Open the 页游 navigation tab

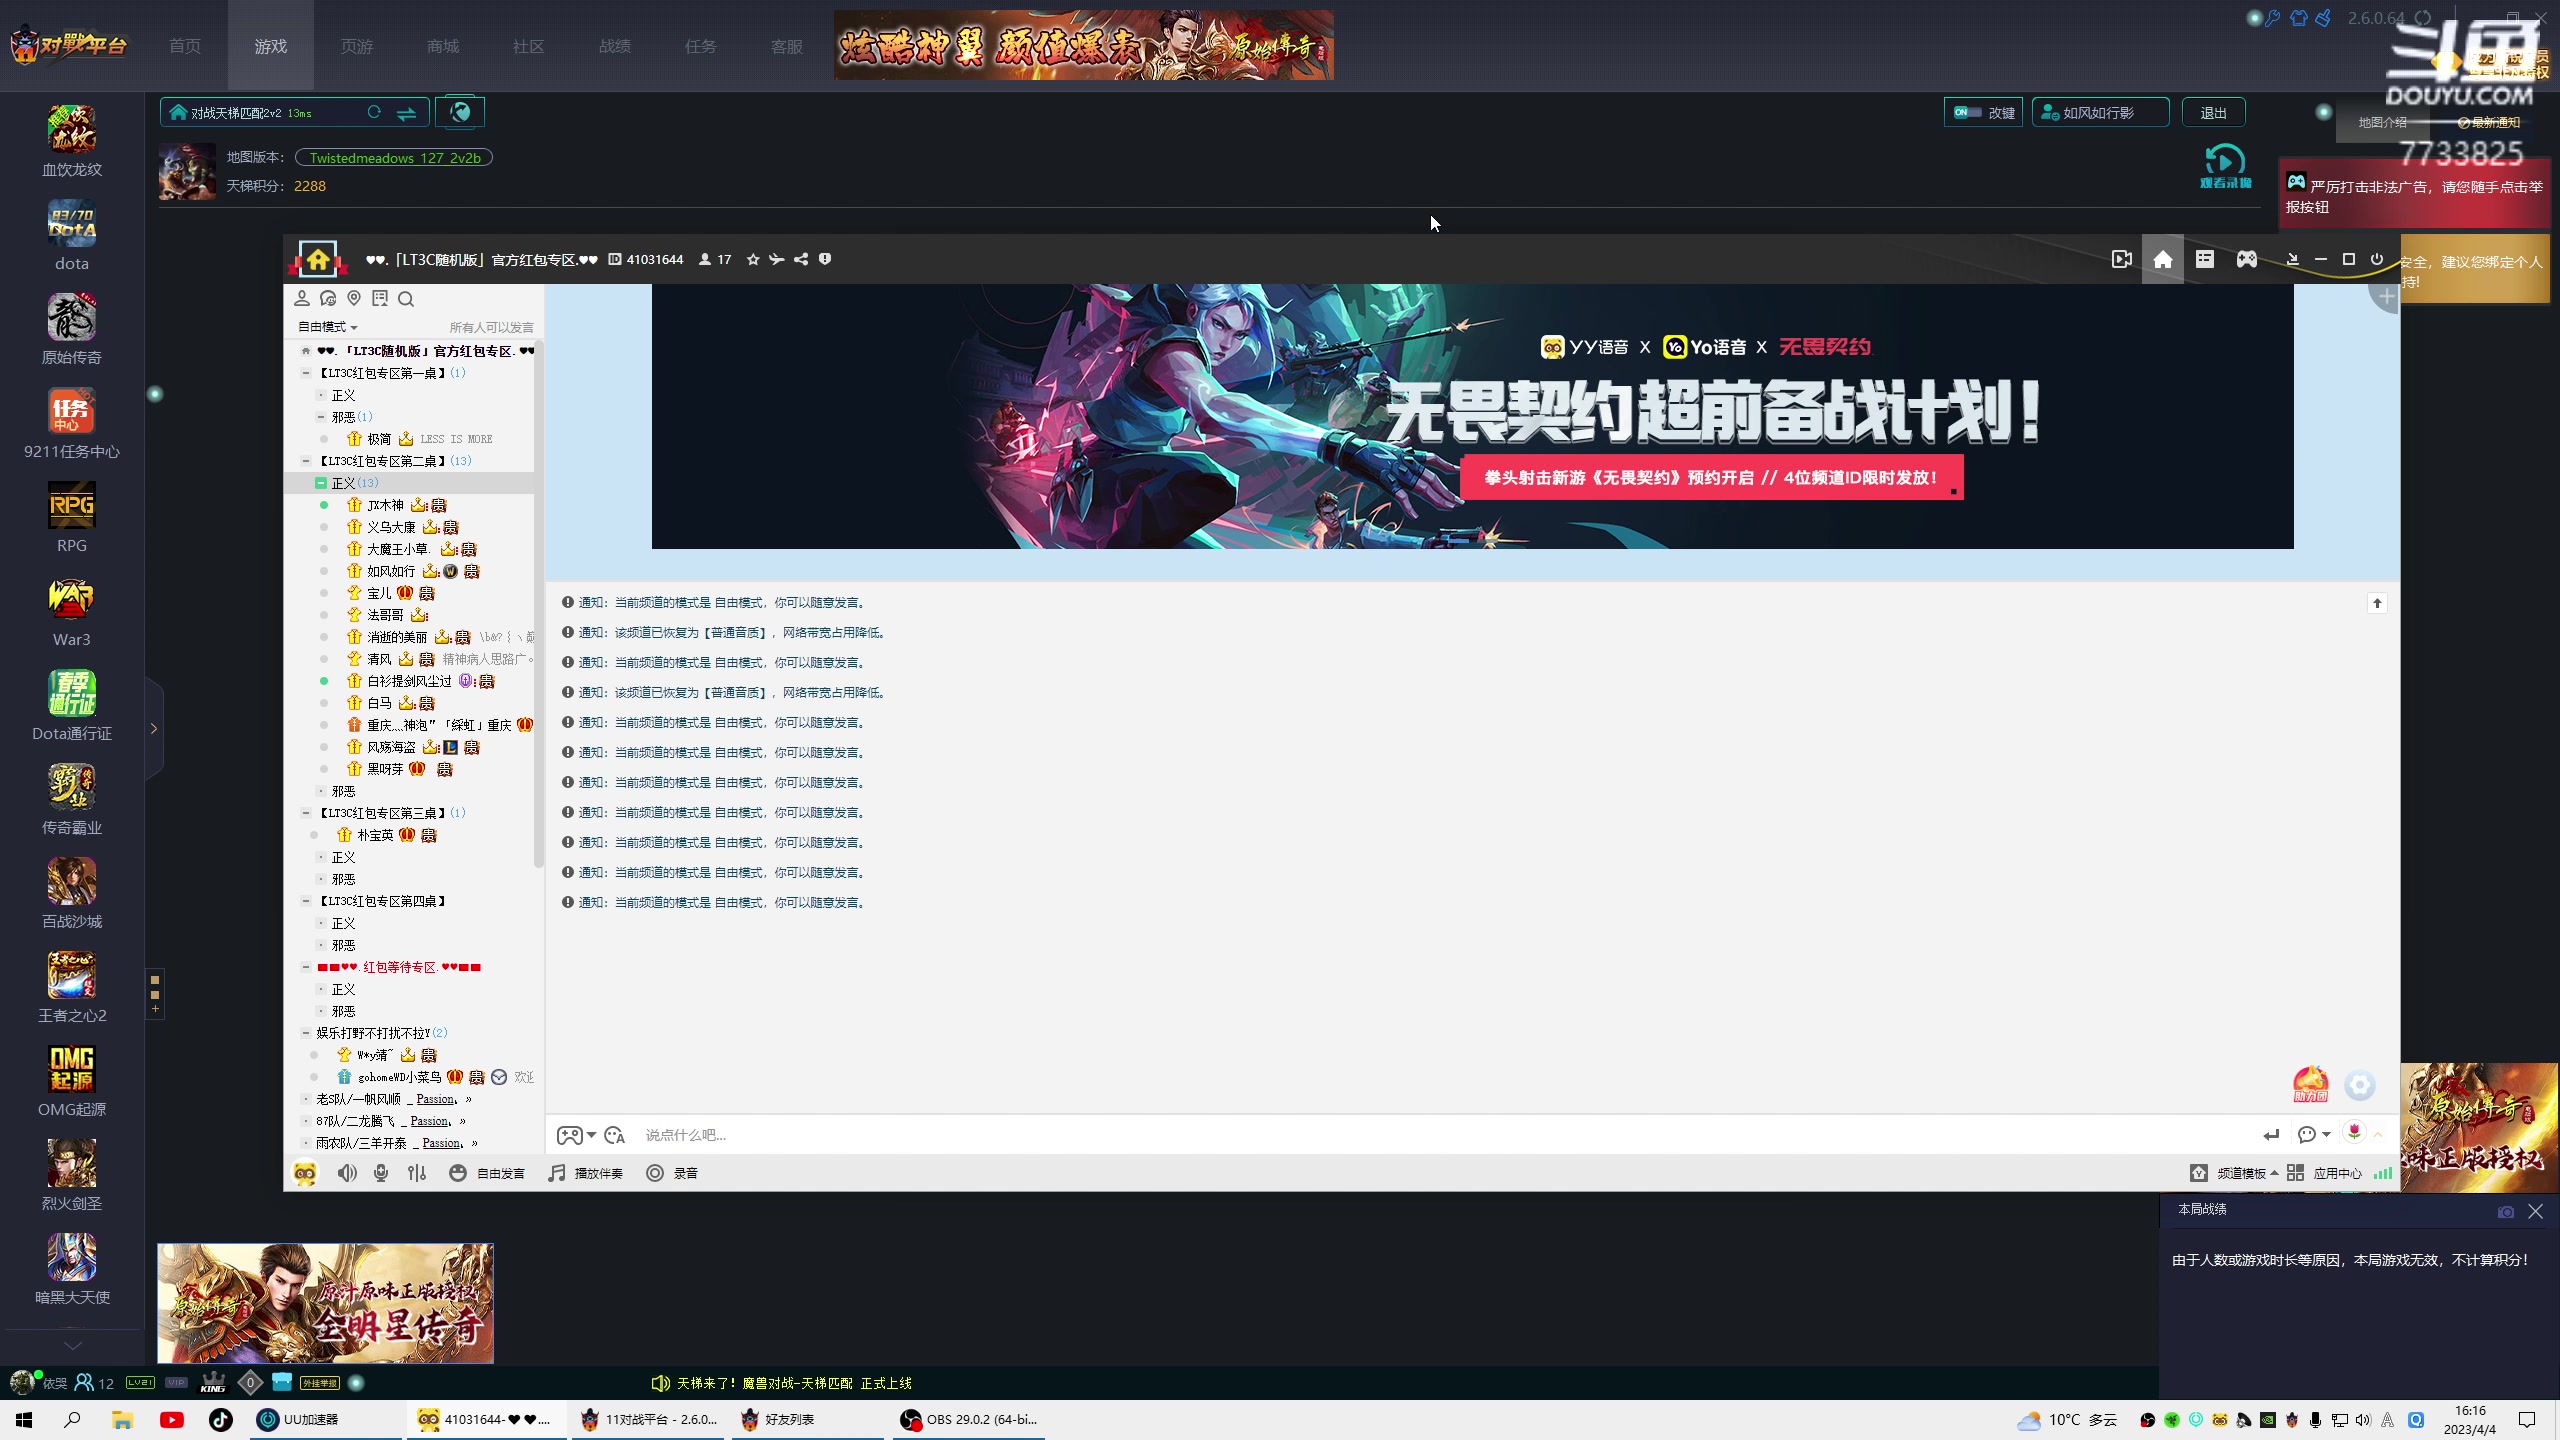357,46
